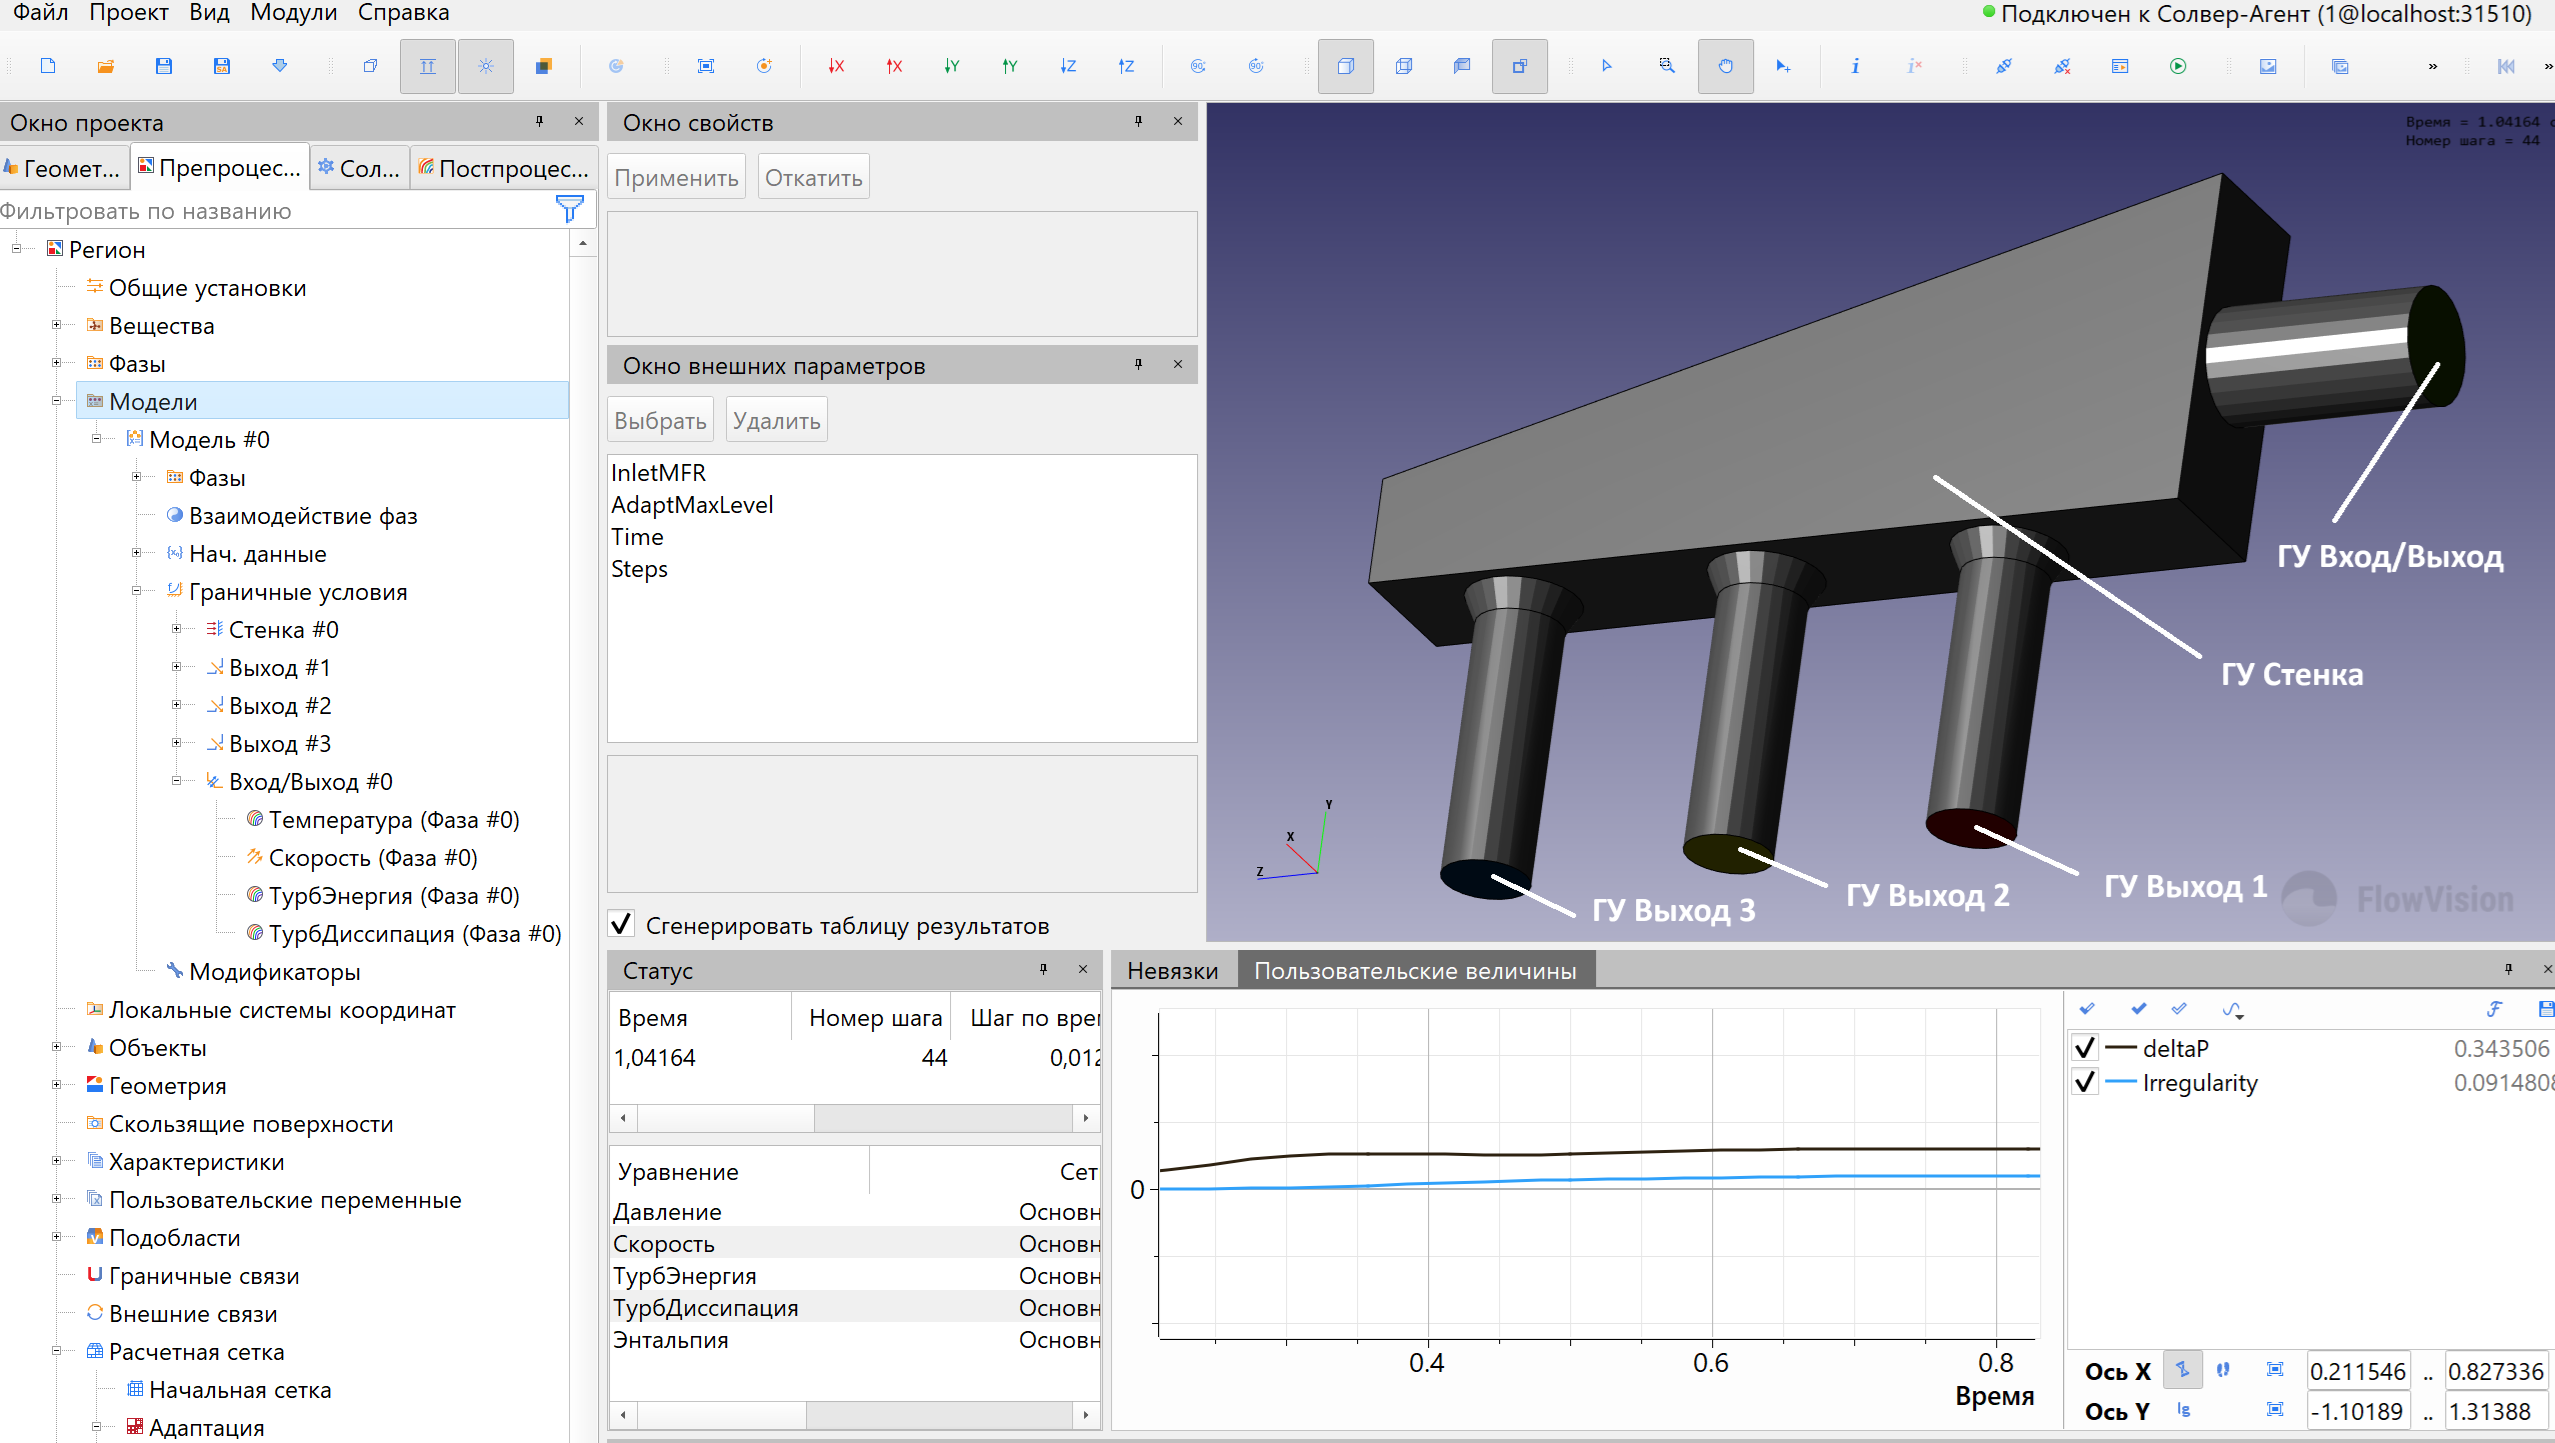Open the Модули menu
The image size is (2555, 1443).
click(293, 13)
